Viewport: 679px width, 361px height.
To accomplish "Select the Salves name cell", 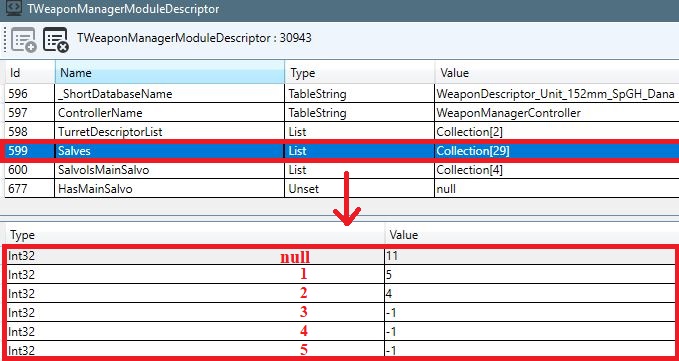I will point(170,151).
